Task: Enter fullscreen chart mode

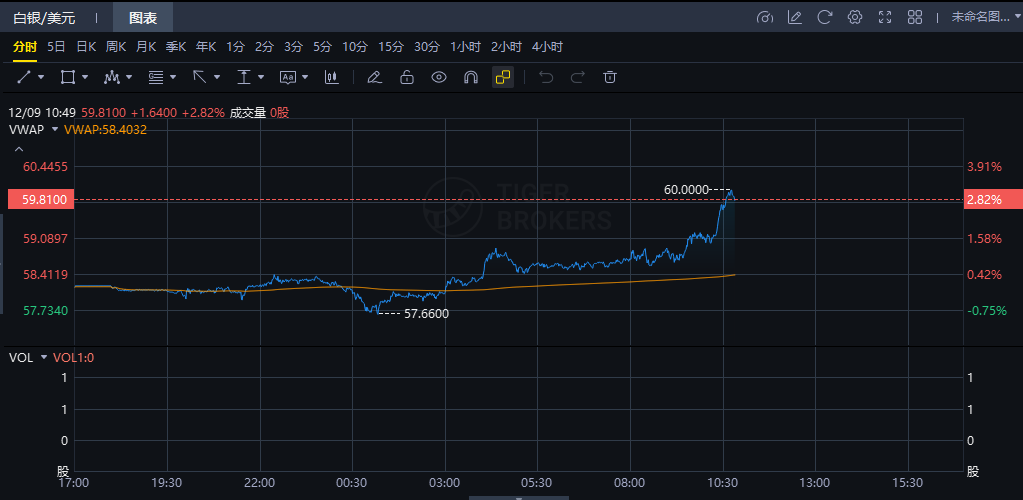Action: pyautogui.click(x=884, y=17)
